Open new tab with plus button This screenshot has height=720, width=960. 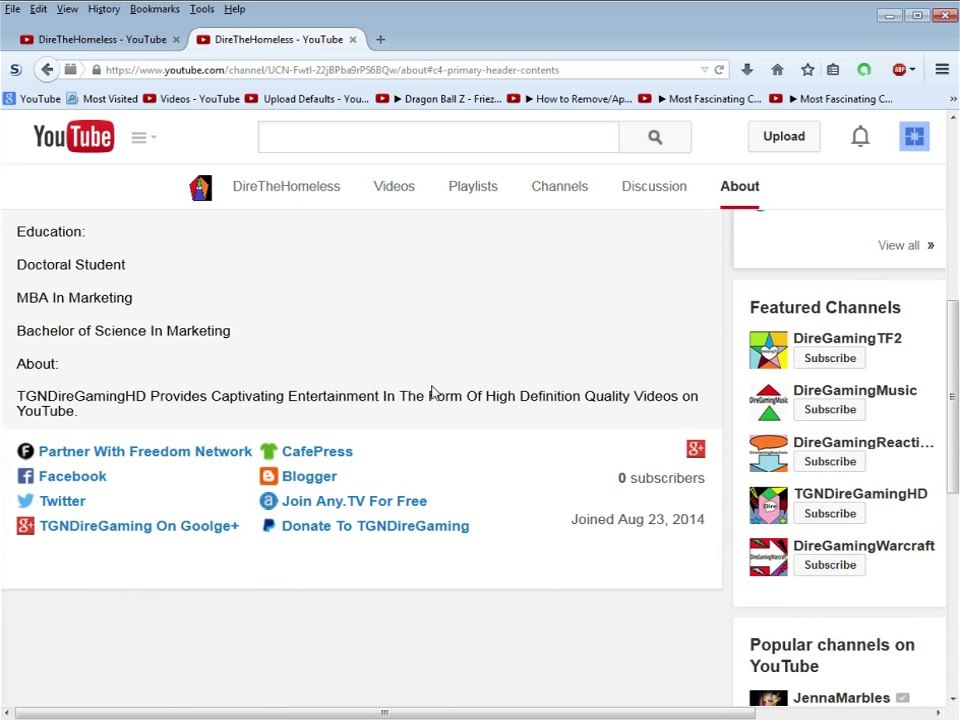(x=380, y=39)
